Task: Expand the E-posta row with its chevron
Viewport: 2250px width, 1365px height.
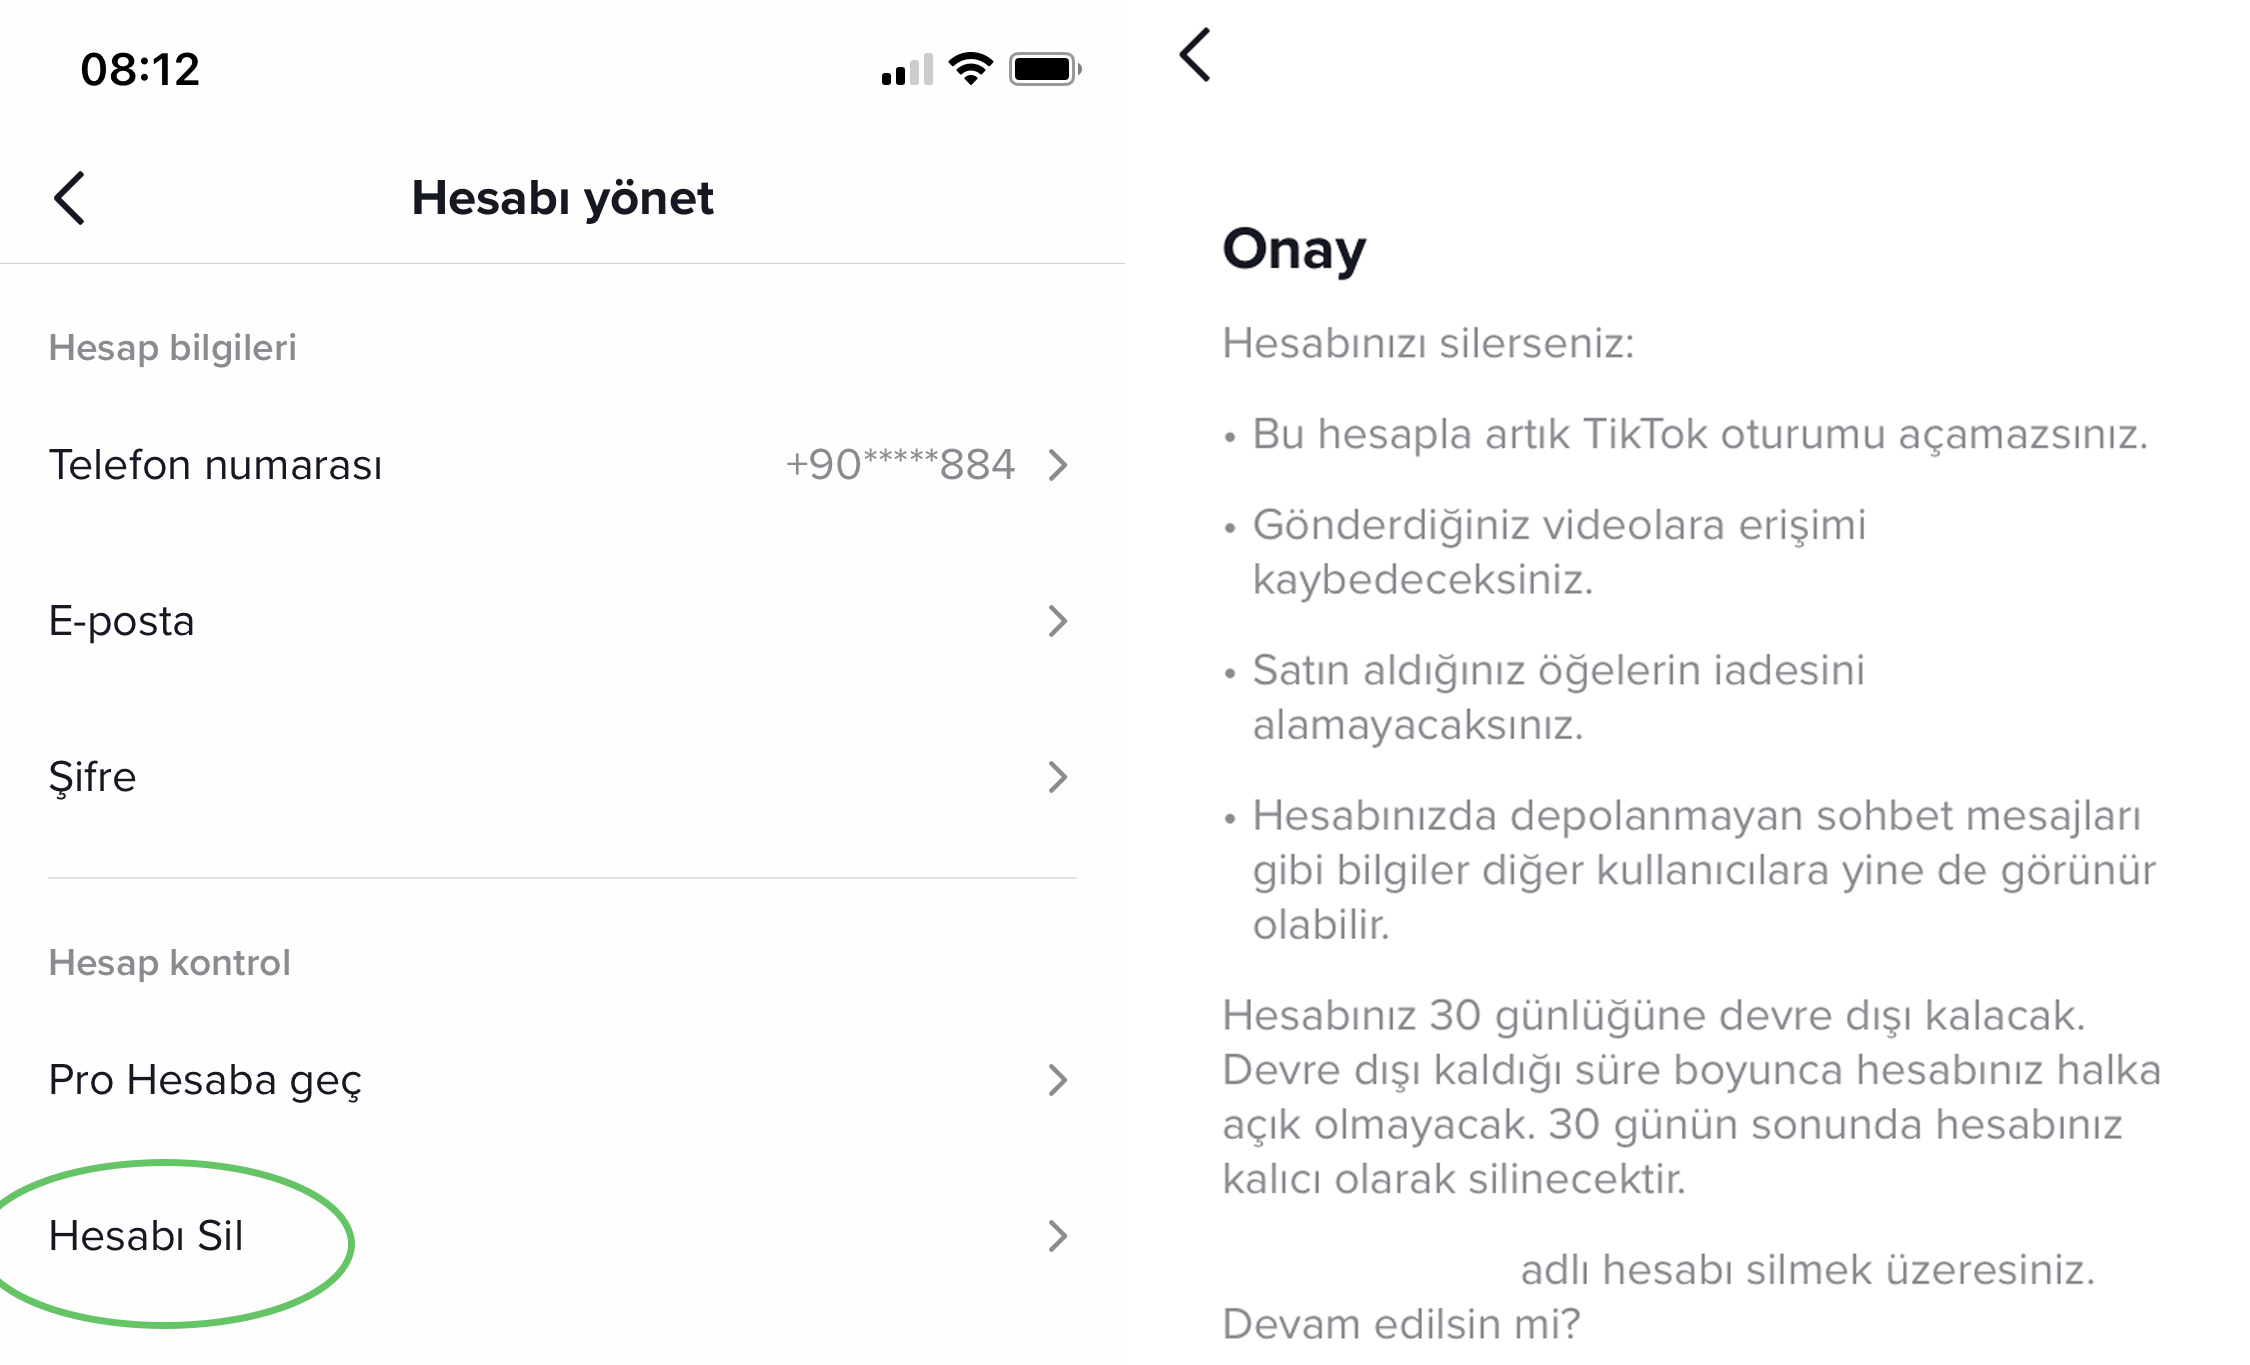Action: pyautogui.click(x=1057, y=622)
